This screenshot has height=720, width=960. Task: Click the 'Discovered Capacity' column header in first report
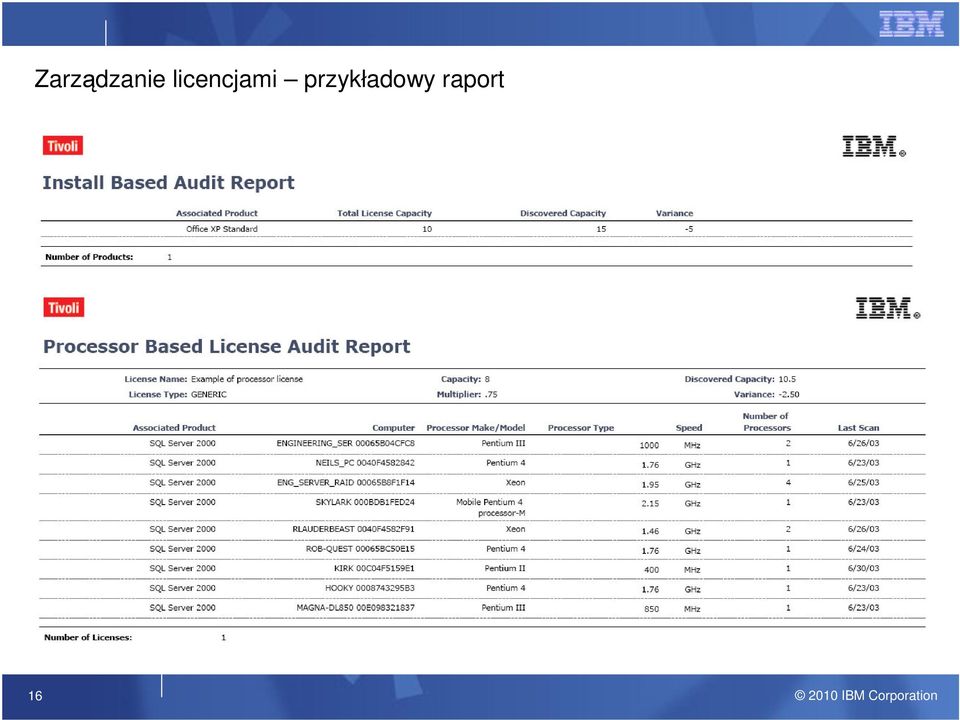pyautogui.click(x=563, y=213)
